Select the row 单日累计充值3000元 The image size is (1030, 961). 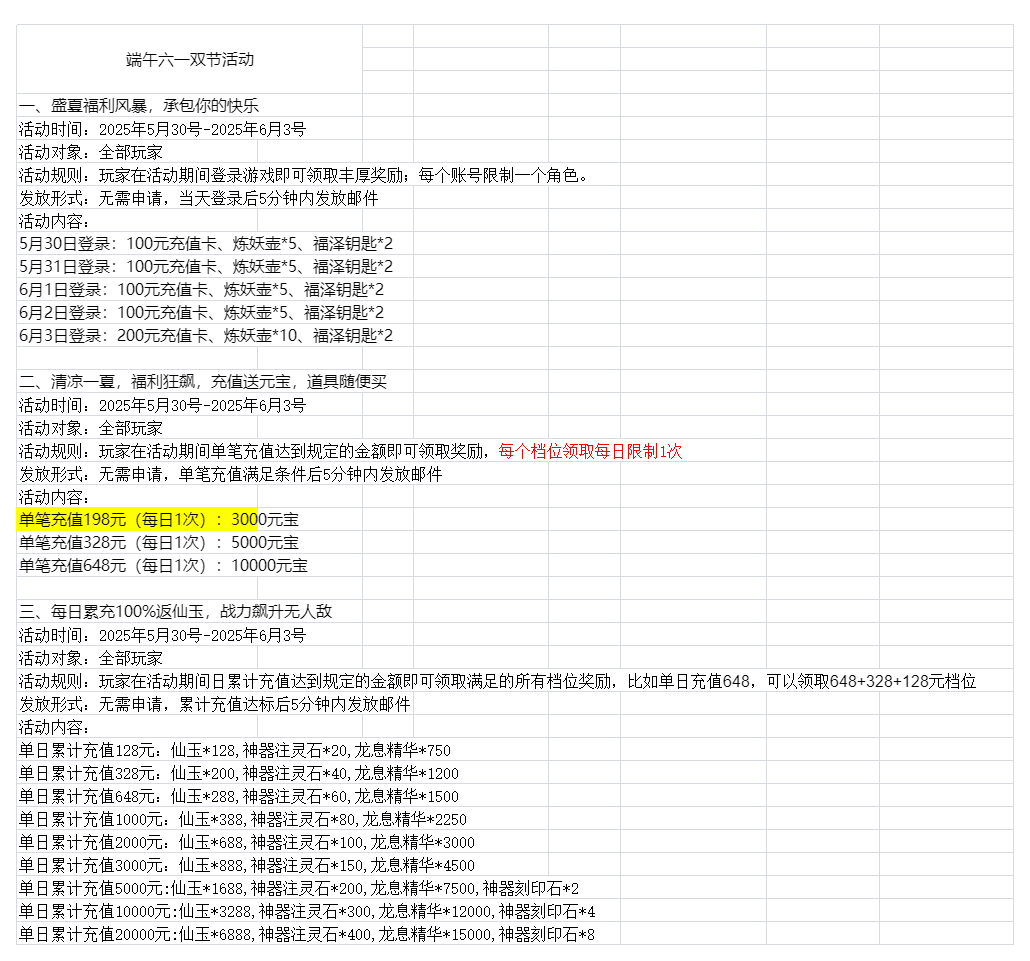[246, 865]
